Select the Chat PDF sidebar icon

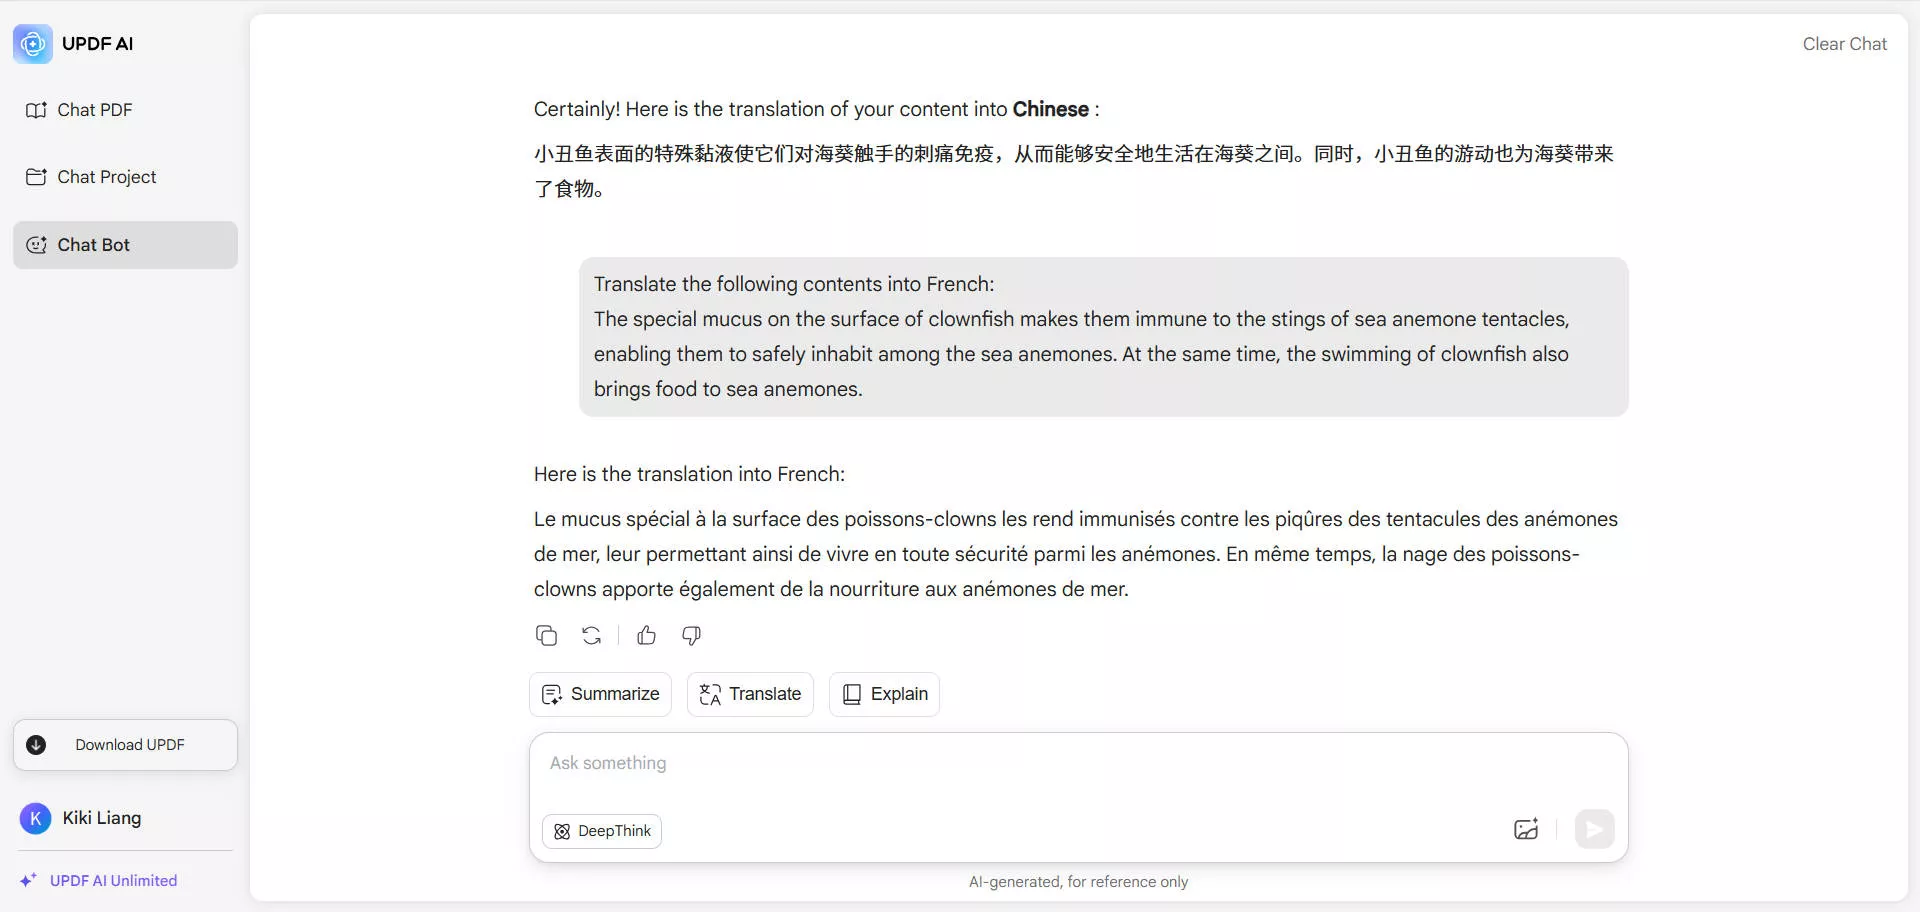tap(36, 110)
